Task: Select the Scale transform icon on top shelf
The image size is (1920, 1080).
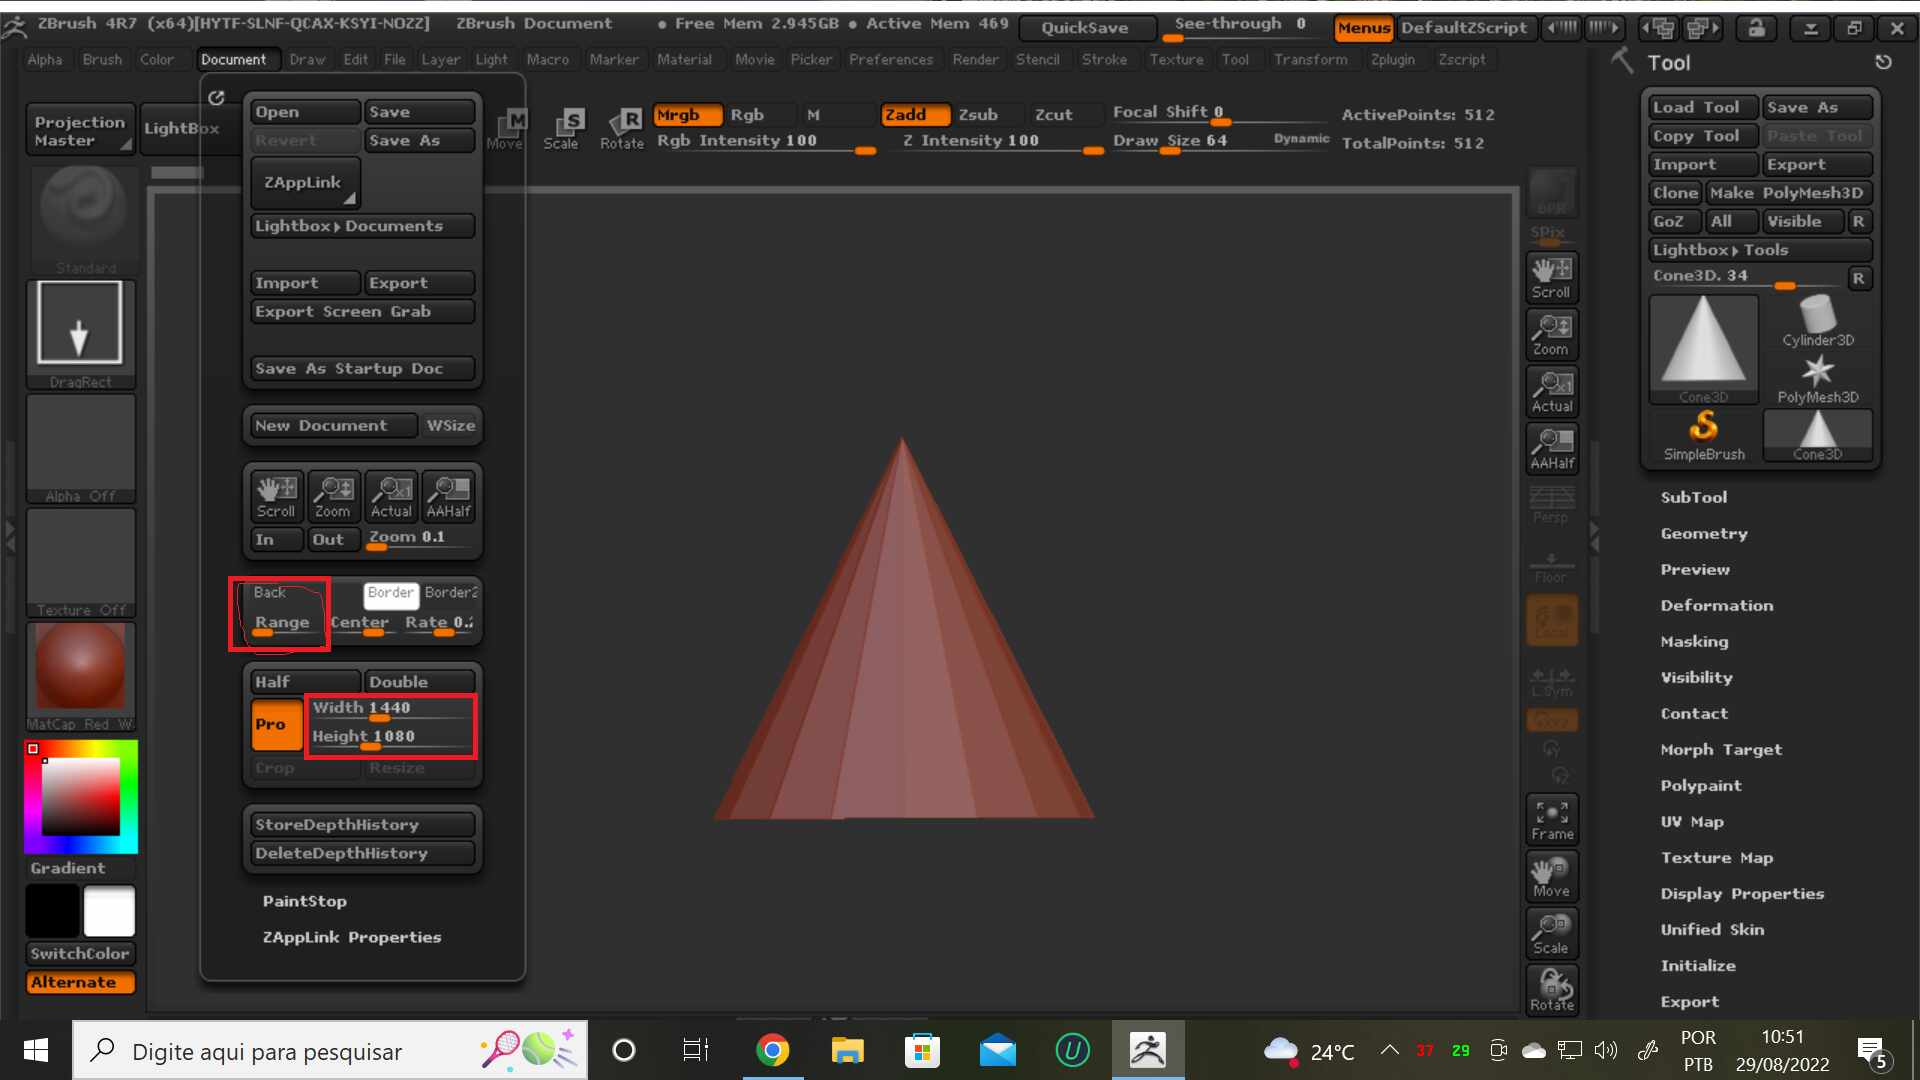Action: pyautogui.click(x=563, y=130)
